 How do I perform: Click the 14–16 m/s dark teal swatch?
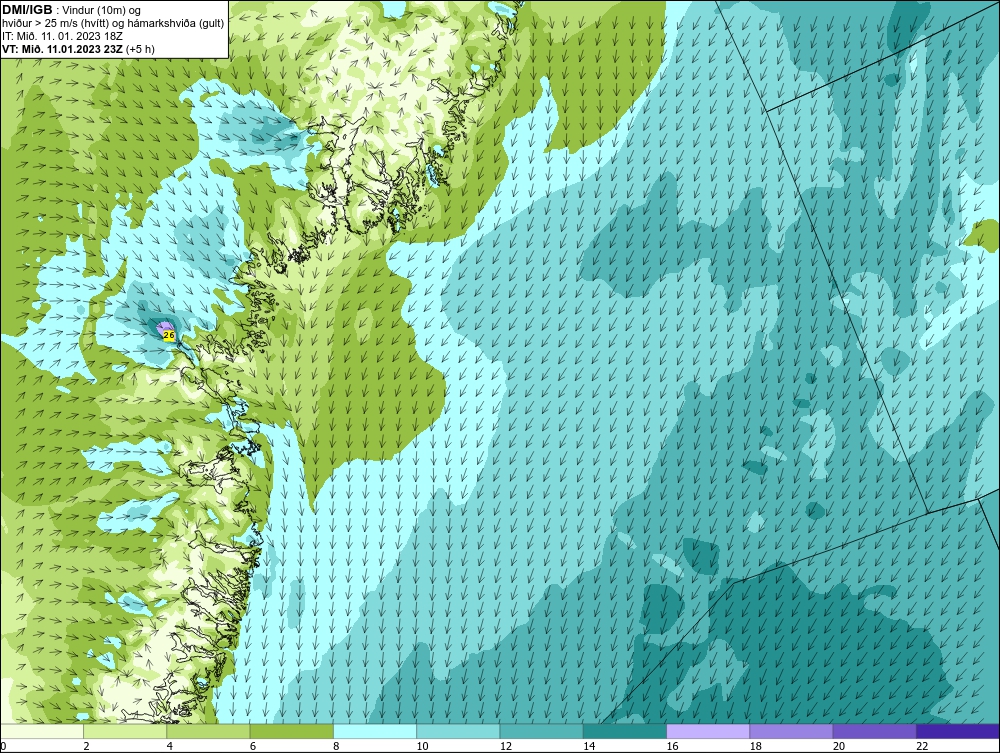(x=625, y=731)
